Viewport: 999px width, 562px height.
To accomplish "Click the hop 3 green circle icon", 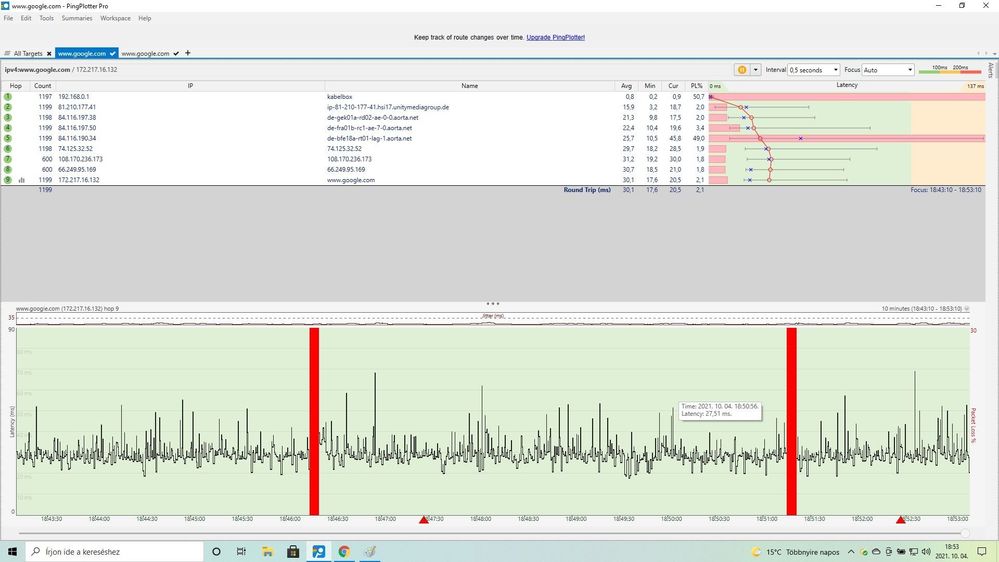I will 8,117.
